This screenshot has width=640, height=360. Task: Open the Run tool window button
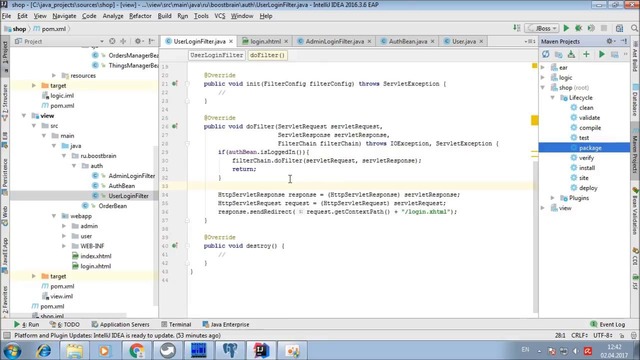pyautogui.click(x=27, y=324)
